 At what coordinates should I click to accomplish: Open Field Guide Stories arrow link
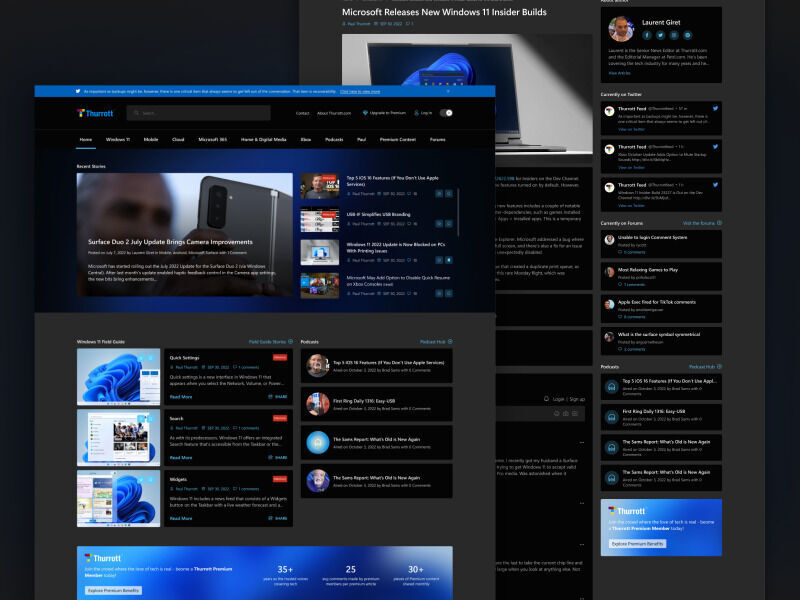click(x=271, y=342)
